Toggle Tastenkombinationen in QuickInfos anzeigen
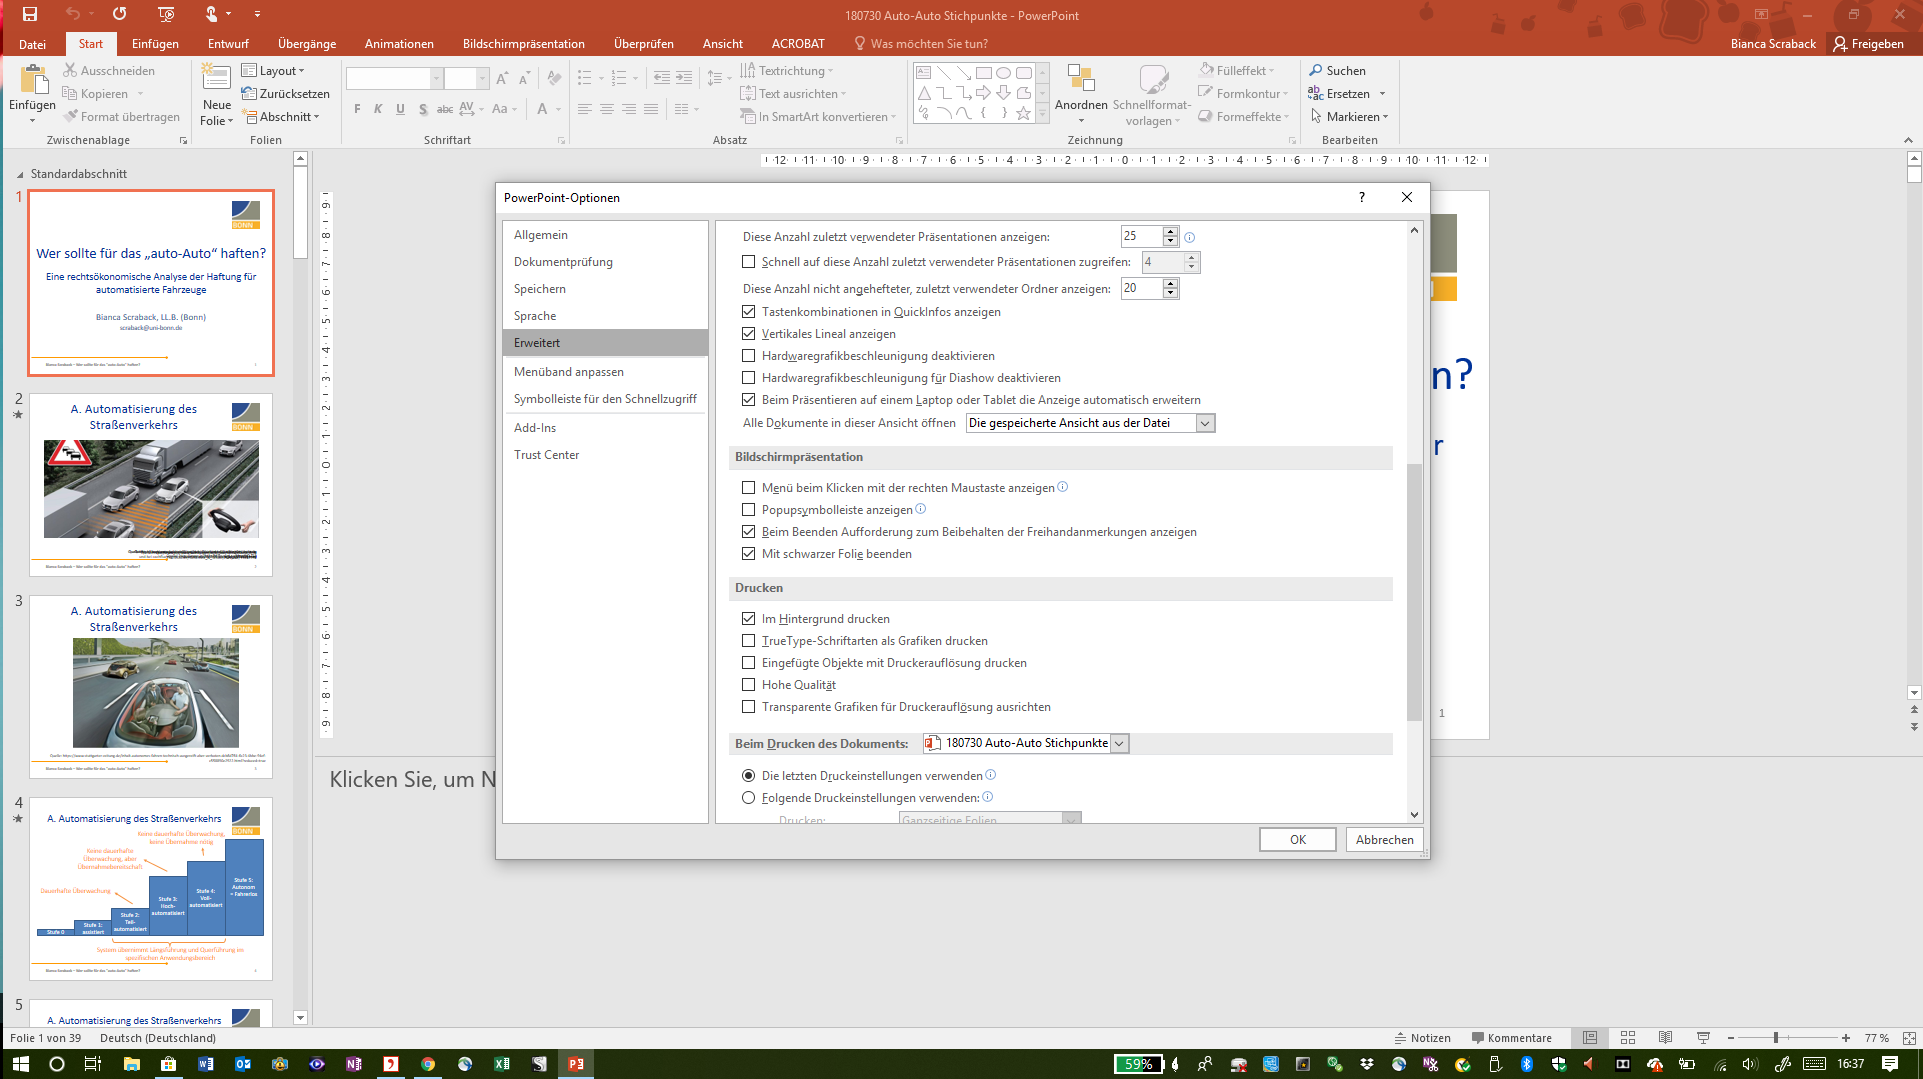 tap(748, 312)
